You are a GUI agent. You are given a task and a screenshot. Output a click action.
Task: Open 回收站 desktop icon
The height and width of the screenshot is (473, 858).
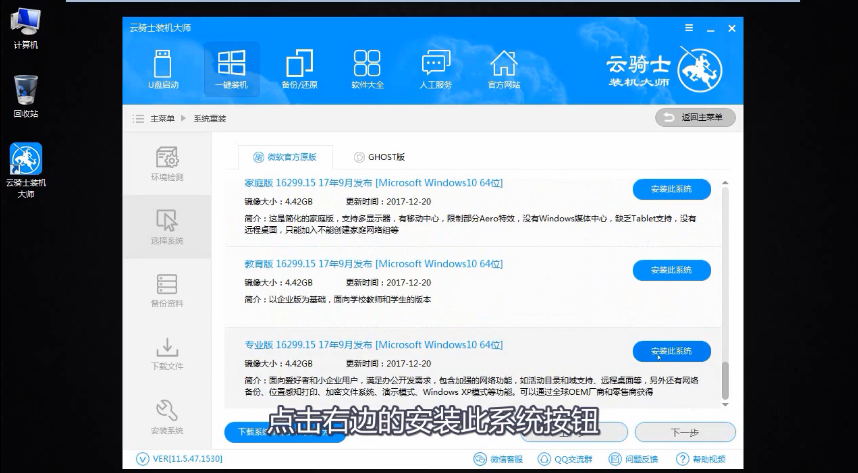click(26, 97)
